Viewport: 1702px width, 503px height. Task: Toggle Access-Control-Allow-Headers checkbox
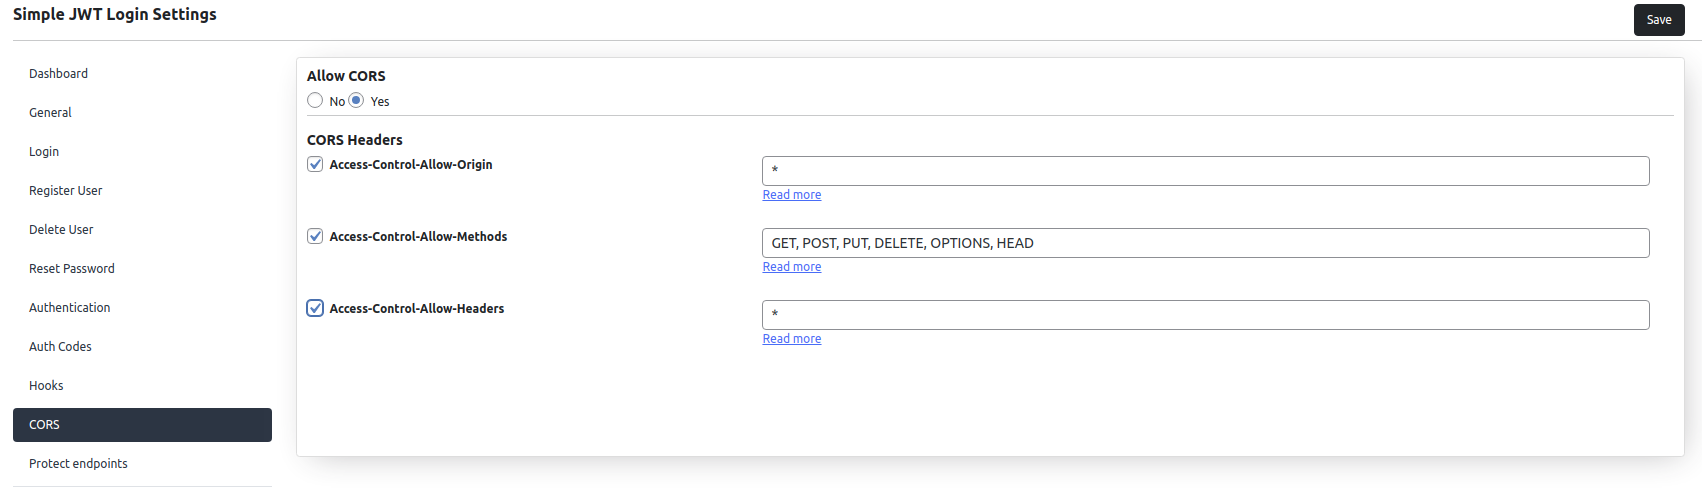(315, 308)
